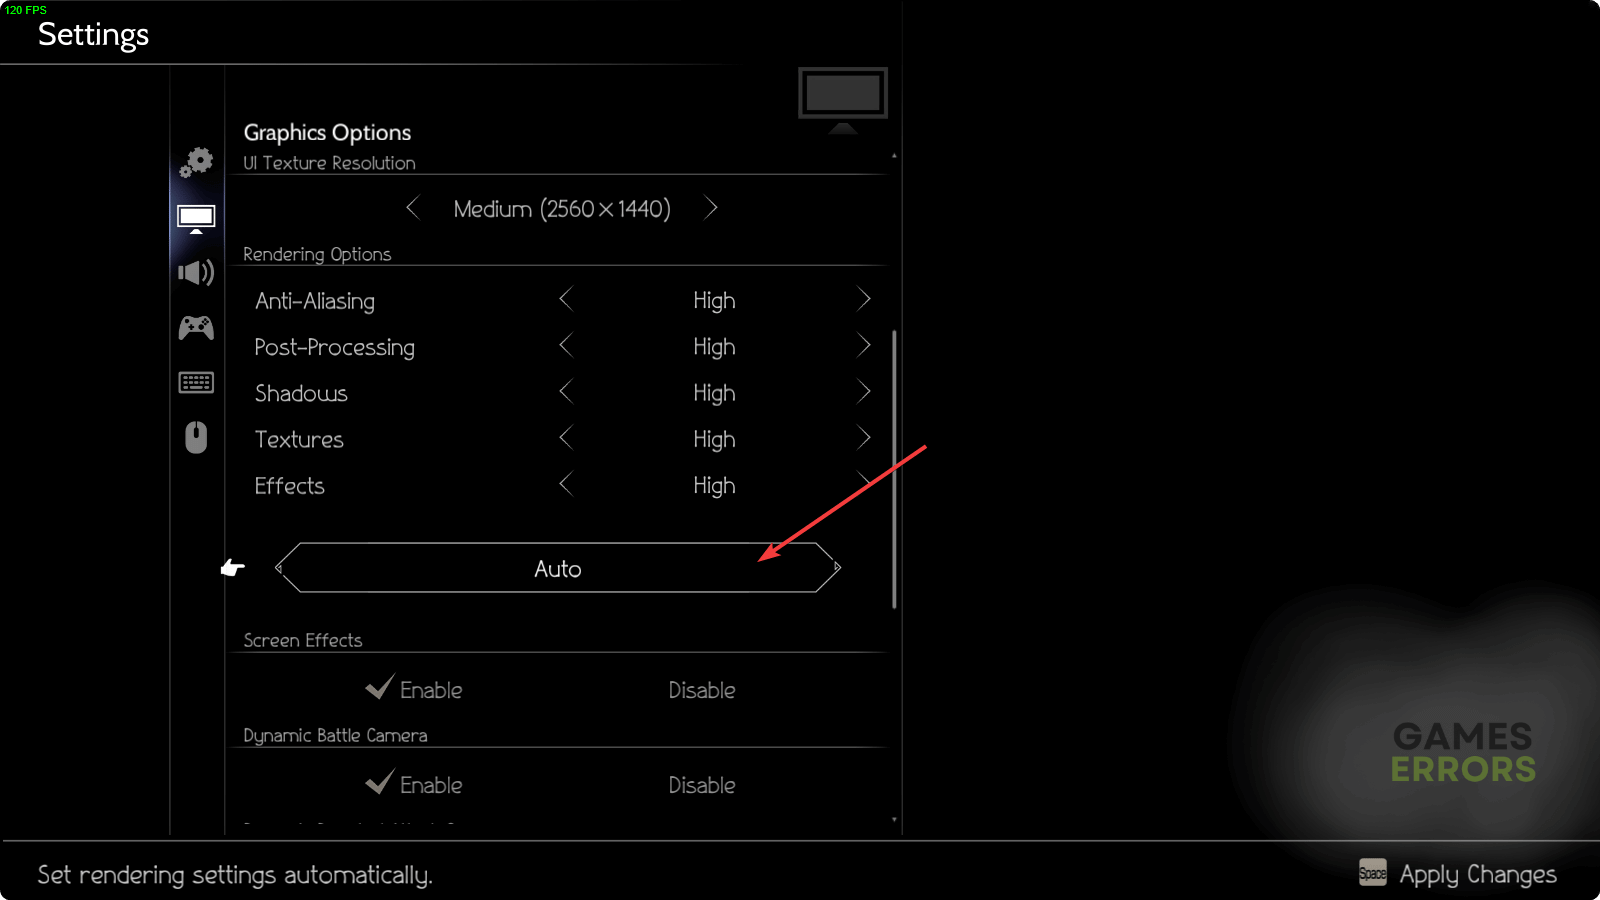Image resolution: width=1600 pixels, height=900 pixels.
Task: Decrease Shadows quality with left arrow
Action: click(566, 392)
